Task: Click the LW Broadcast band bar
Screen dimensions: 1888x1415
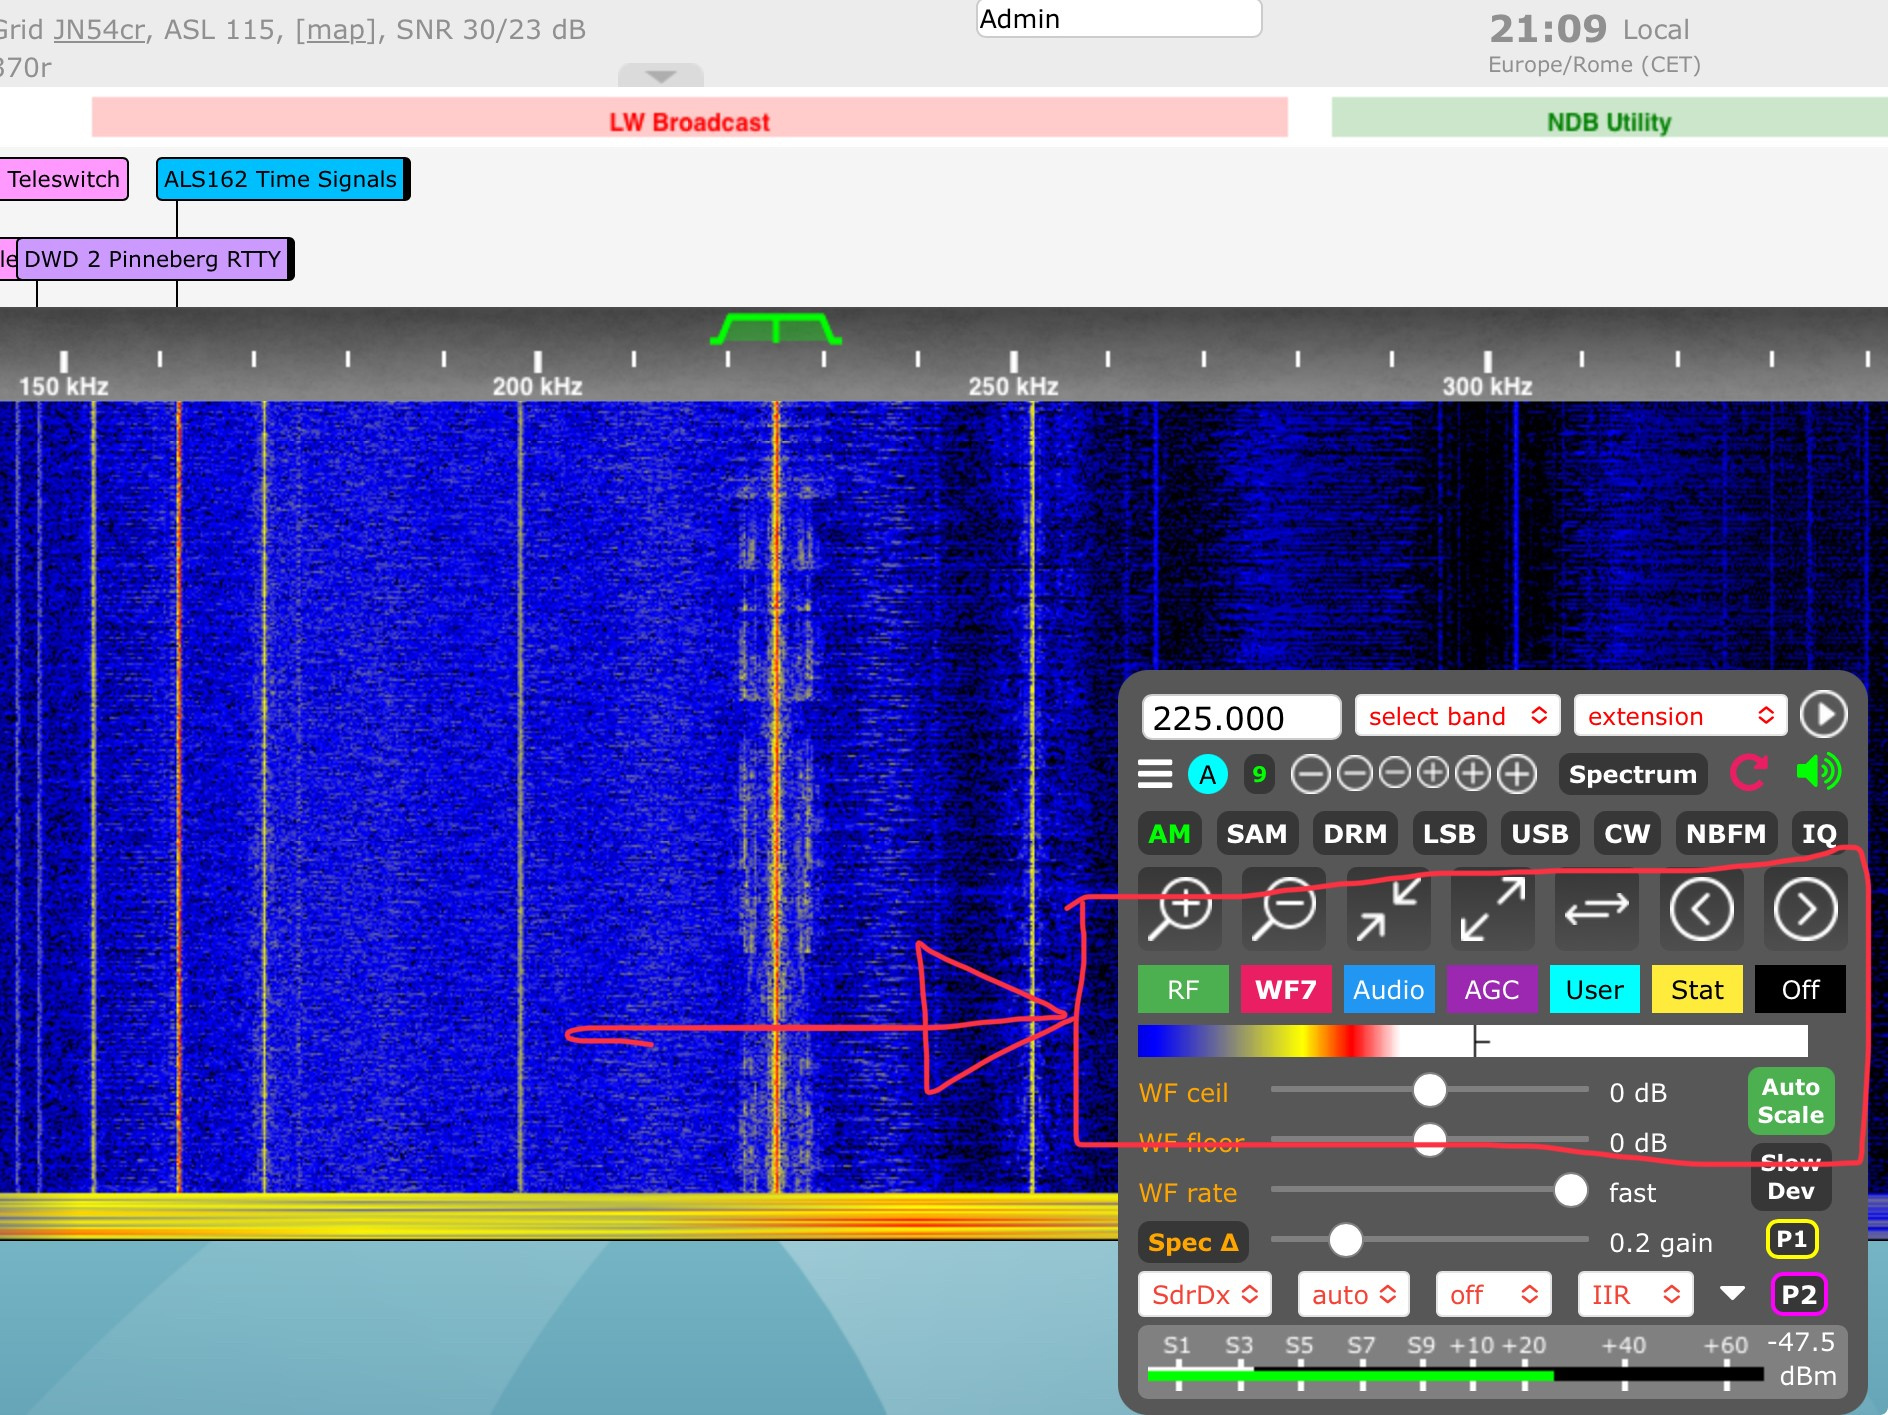Action: (689, 118)
